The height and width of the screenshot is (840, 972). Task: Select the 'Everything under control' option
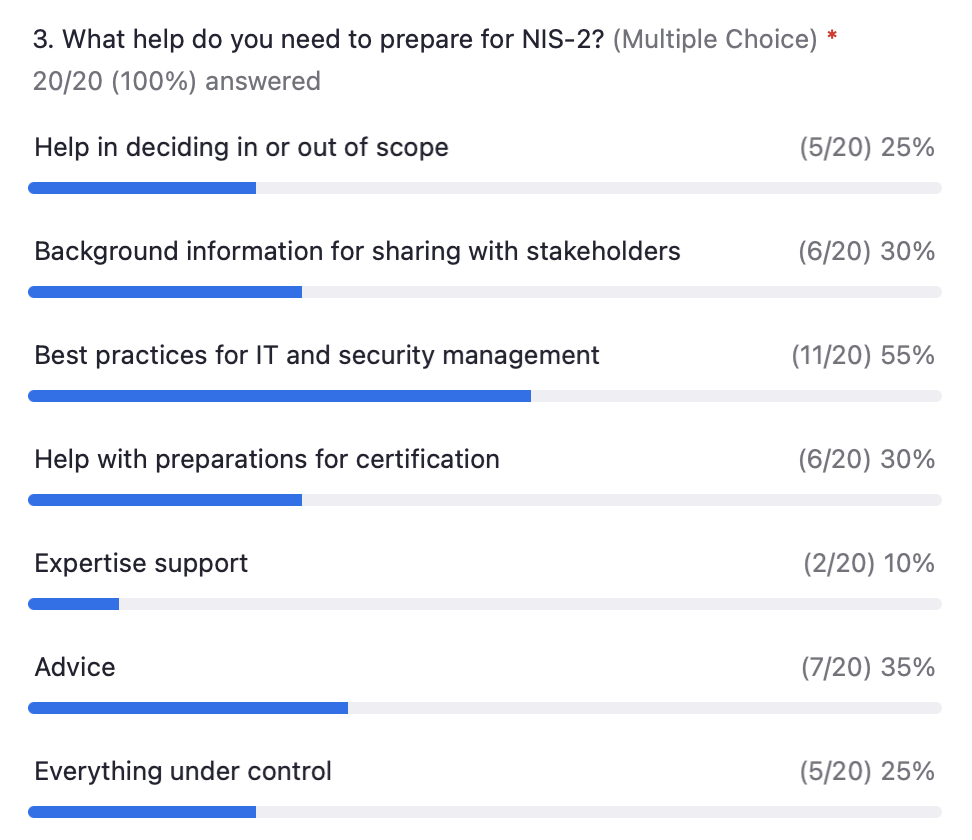pos(183,772)
